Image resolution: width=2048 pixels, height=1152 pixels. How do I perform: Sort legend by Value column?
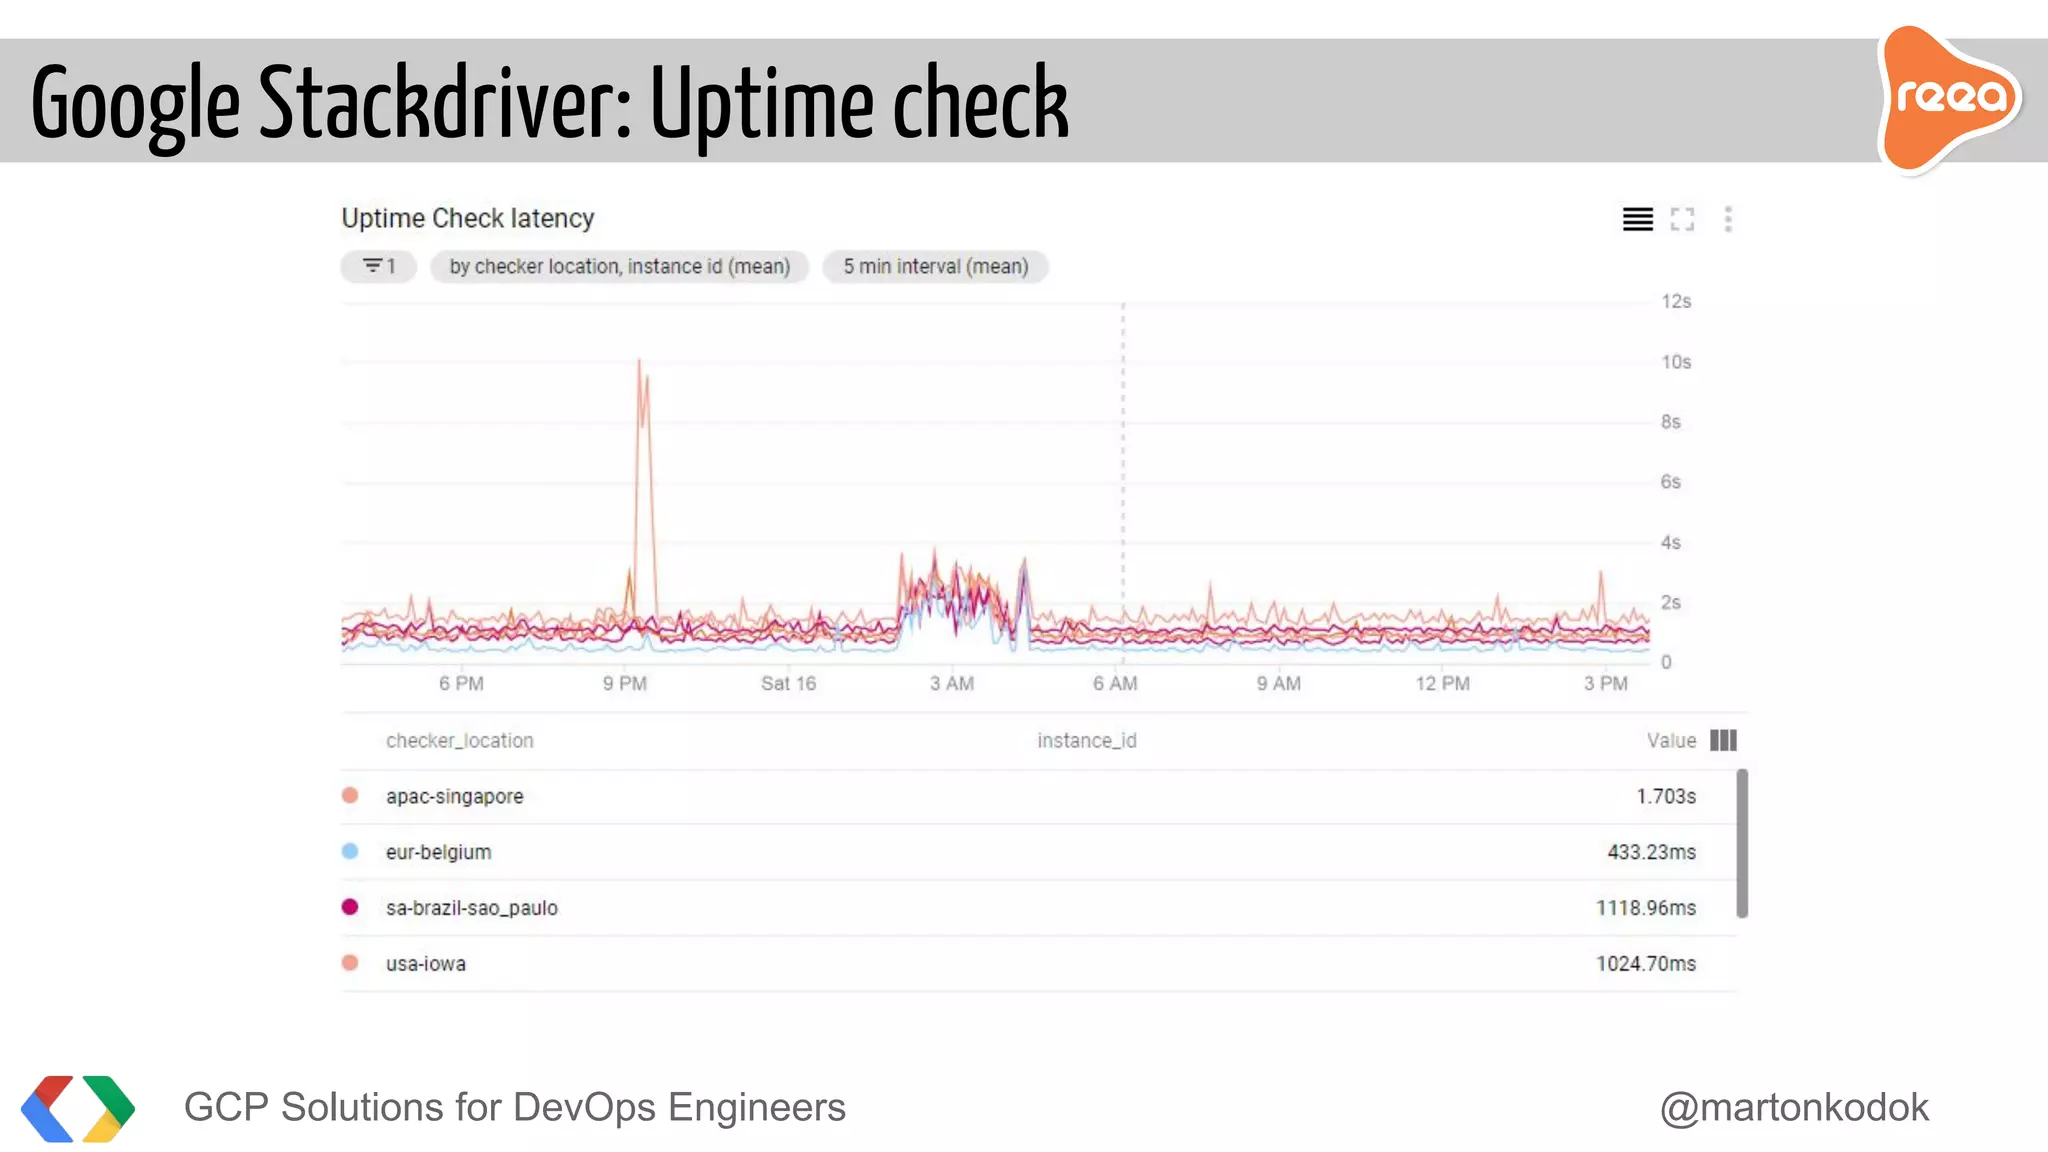[x=1671, y=740]
